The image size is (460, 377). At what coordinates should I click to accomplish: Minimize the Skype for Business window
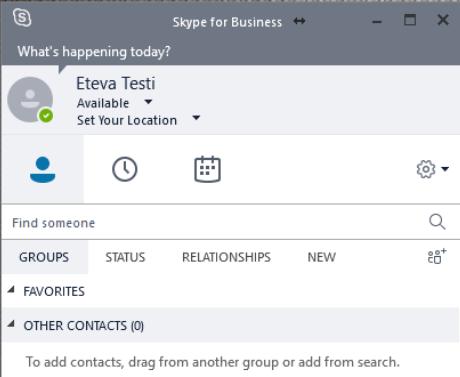pyautogui.click(x=377, y=22)
